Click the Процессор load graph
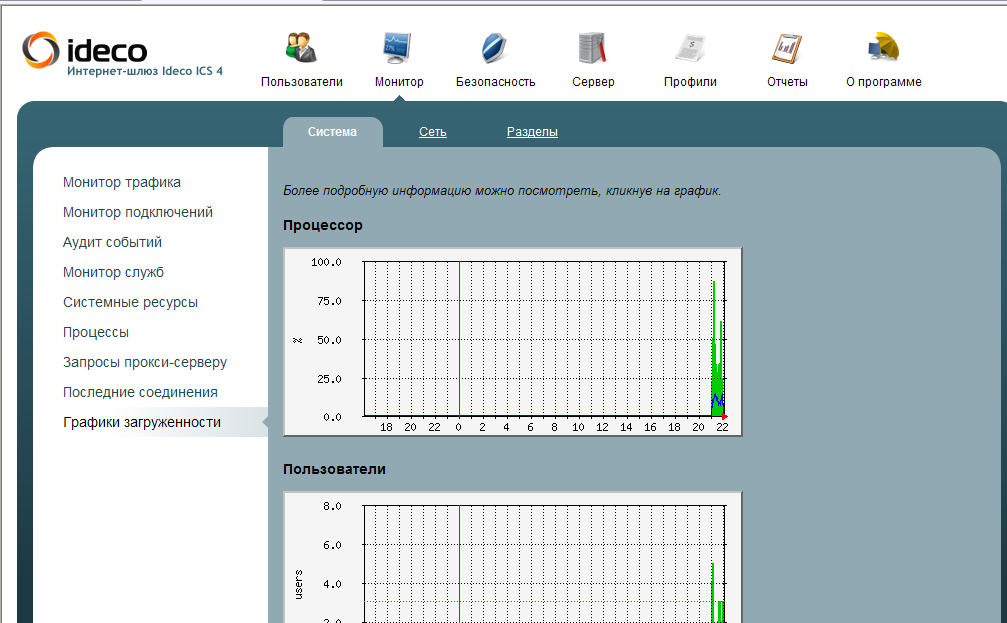 (x=512, y=342)
